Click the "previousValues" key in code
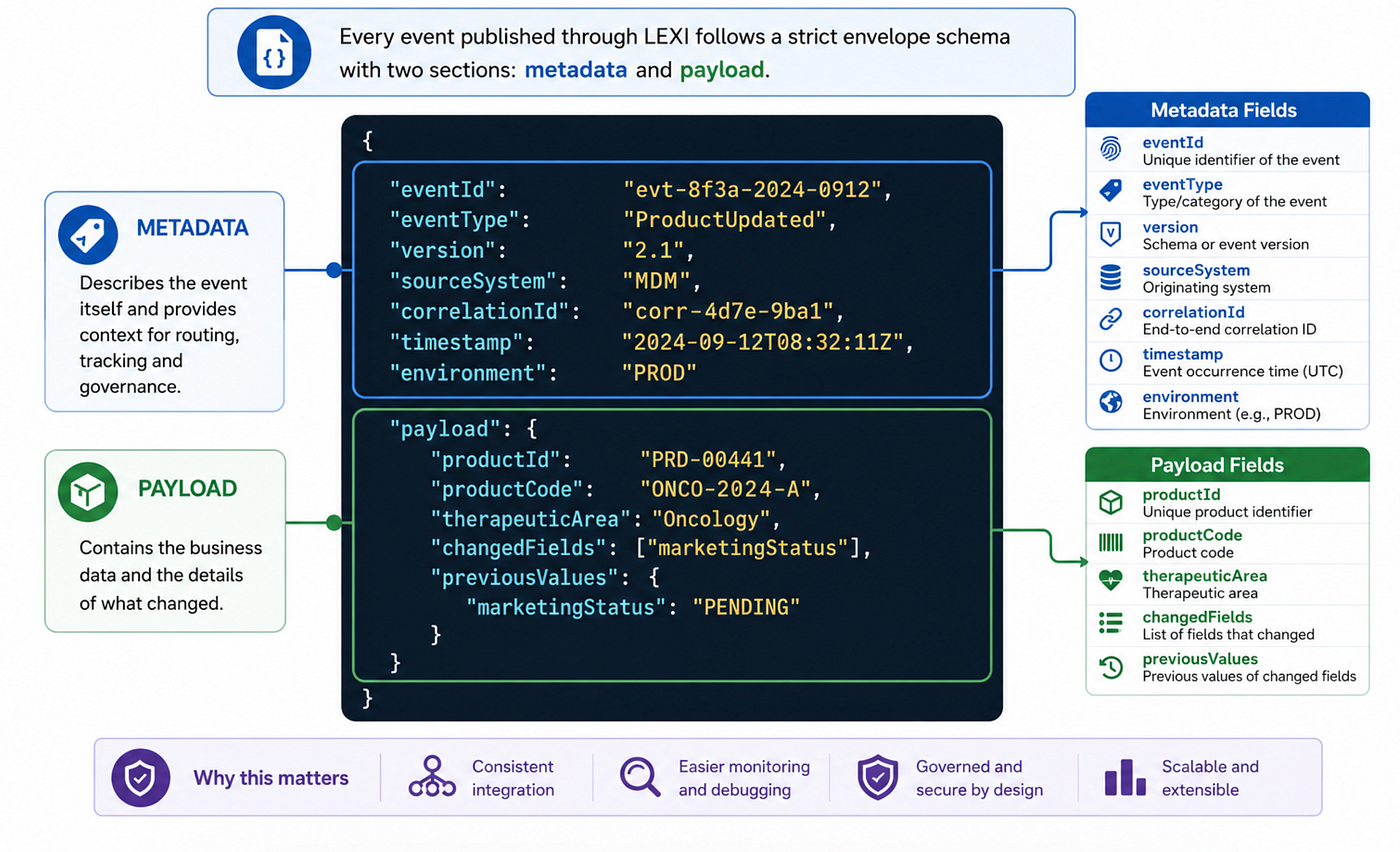This screenshot has width=1400, height=852. [524, 577]
